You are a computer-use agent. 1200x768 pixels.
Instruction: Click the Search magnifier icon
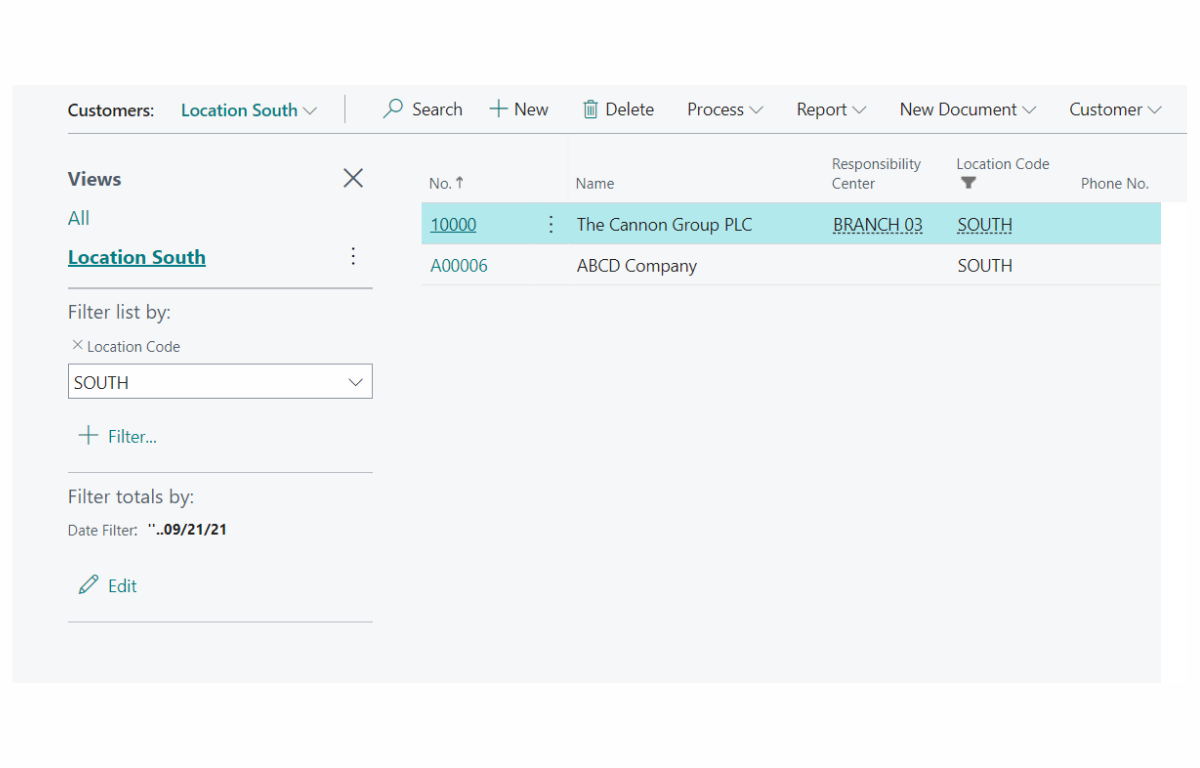tap(389, 109)
